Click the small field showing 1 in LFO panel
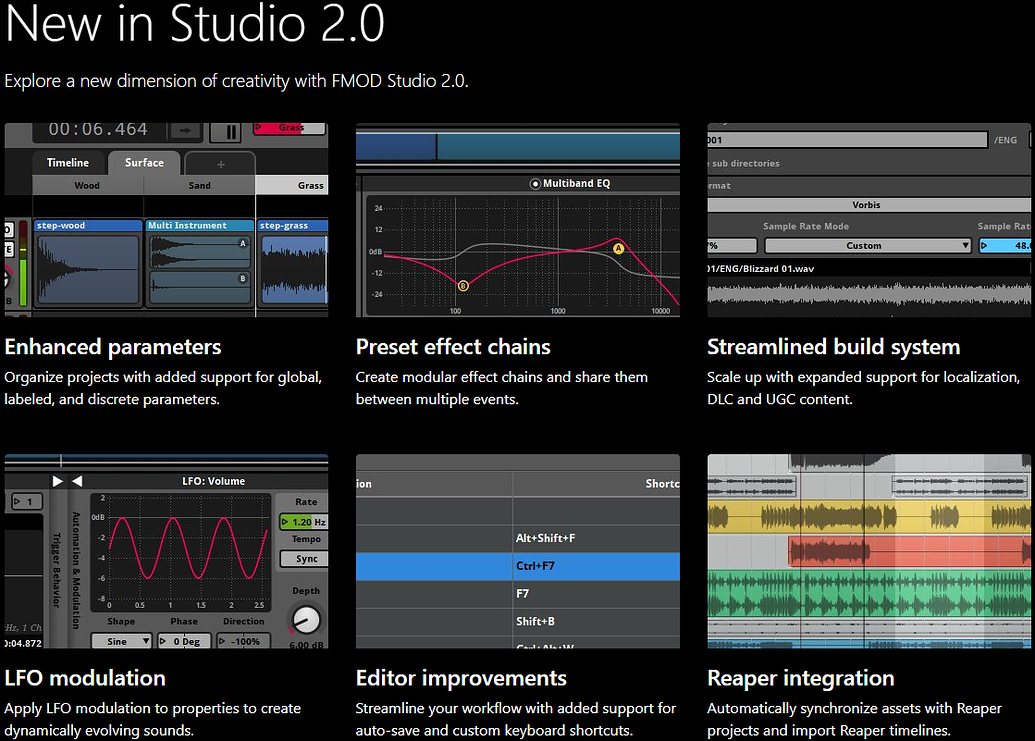 tap(27, 501)
